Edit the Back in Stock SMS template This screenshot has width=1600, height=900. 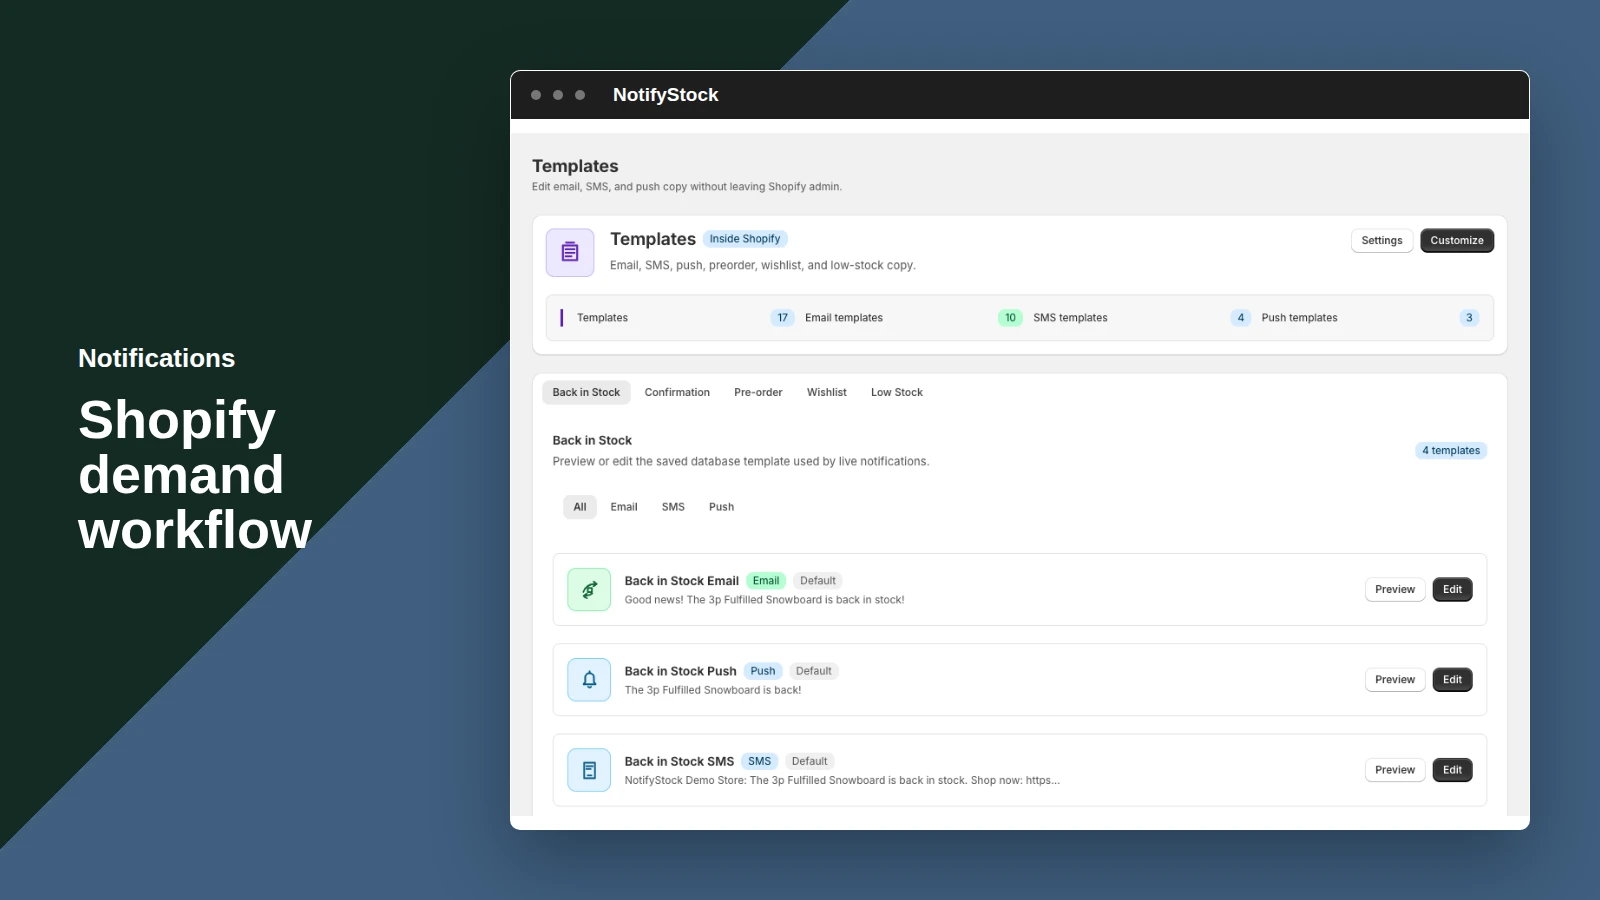(1452, 770)
